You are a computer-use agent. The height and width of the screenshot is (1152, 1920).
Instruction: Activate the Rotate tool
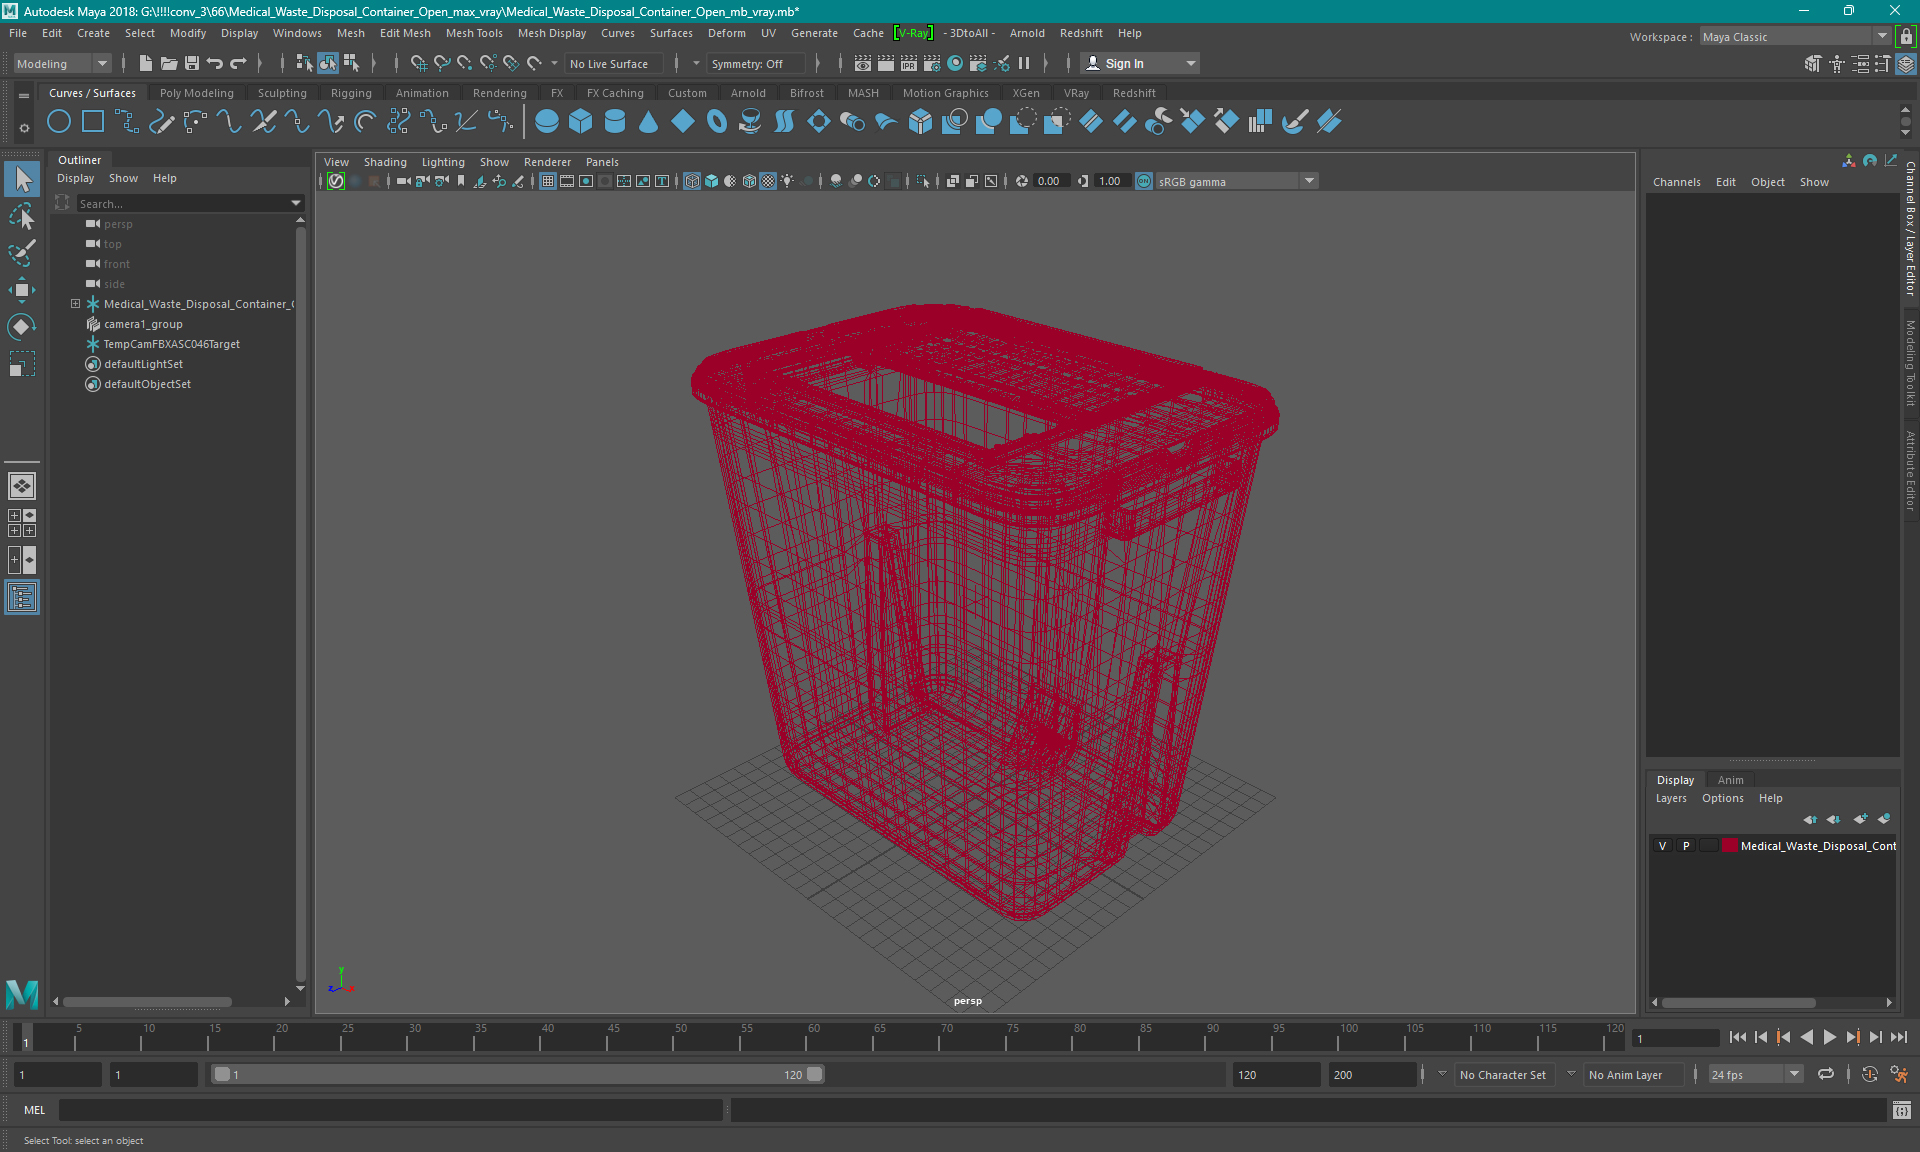pyautogui.click(x=22, y=327)
